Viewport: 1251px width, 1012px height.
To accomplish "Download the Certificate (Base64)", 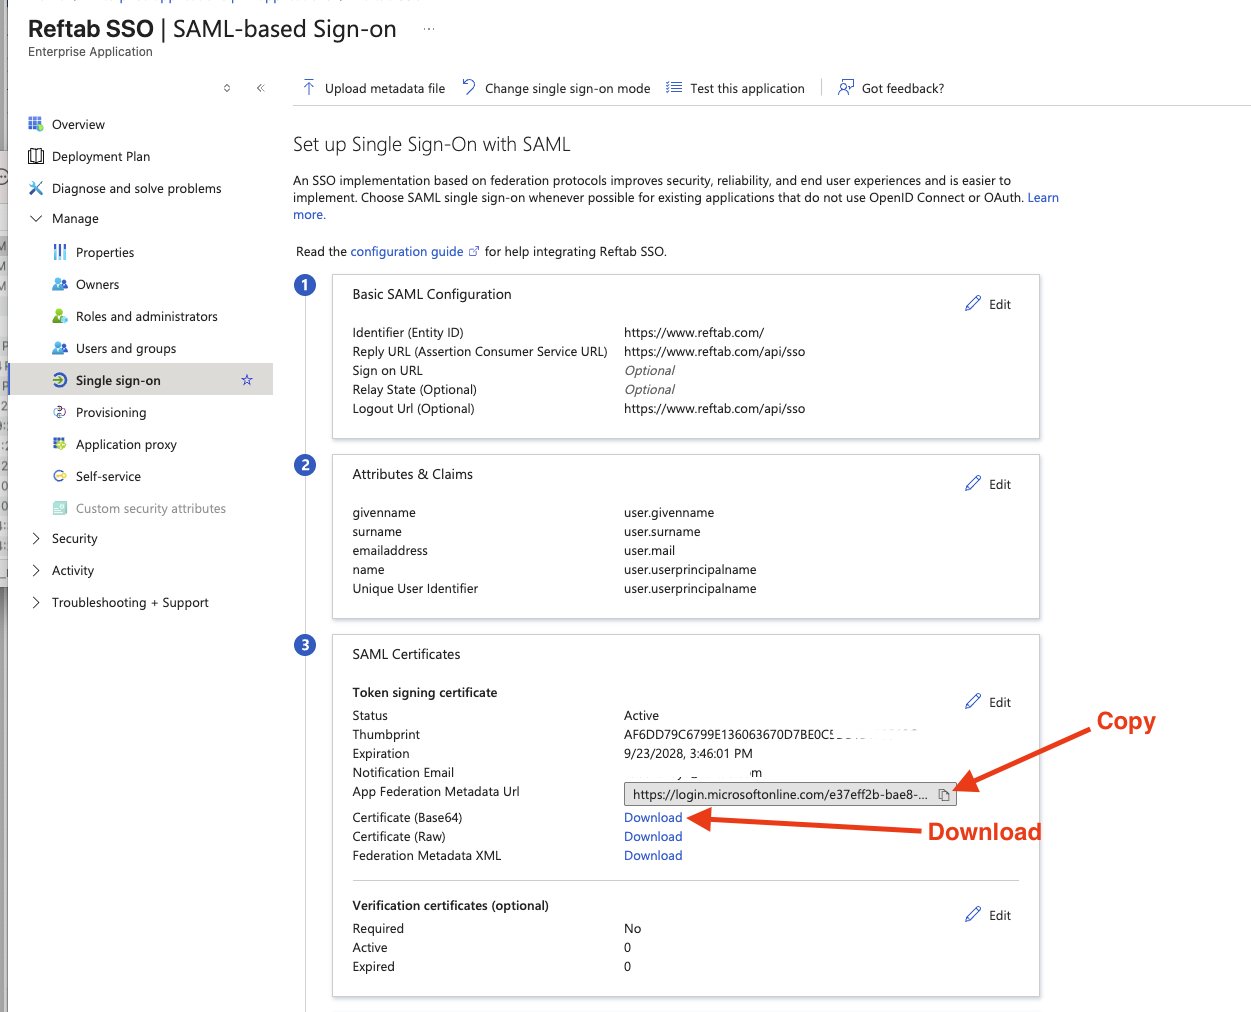I will 652,817.
